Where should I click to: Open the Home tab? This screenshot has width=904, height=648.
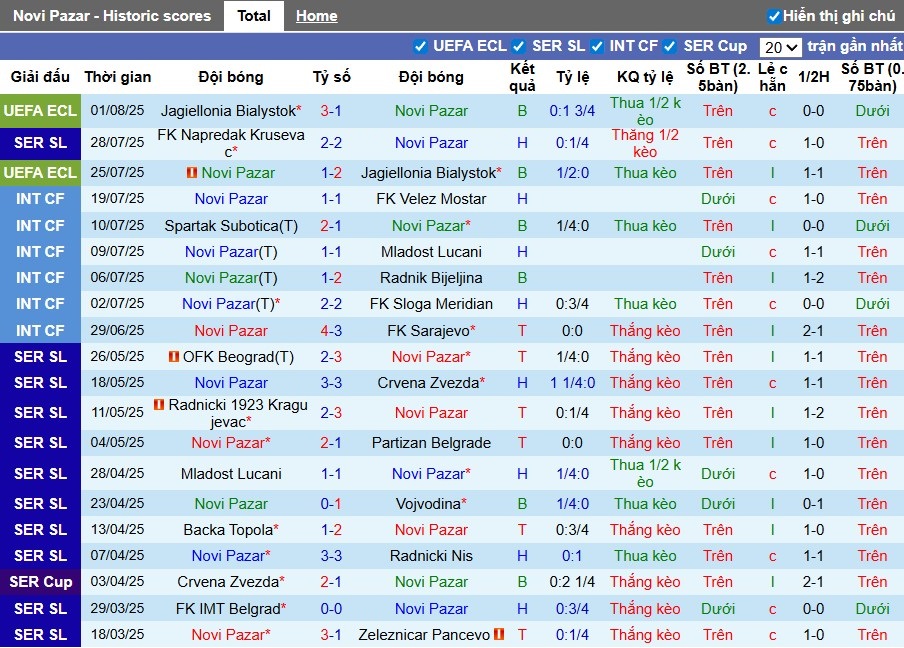coord(316,16)
